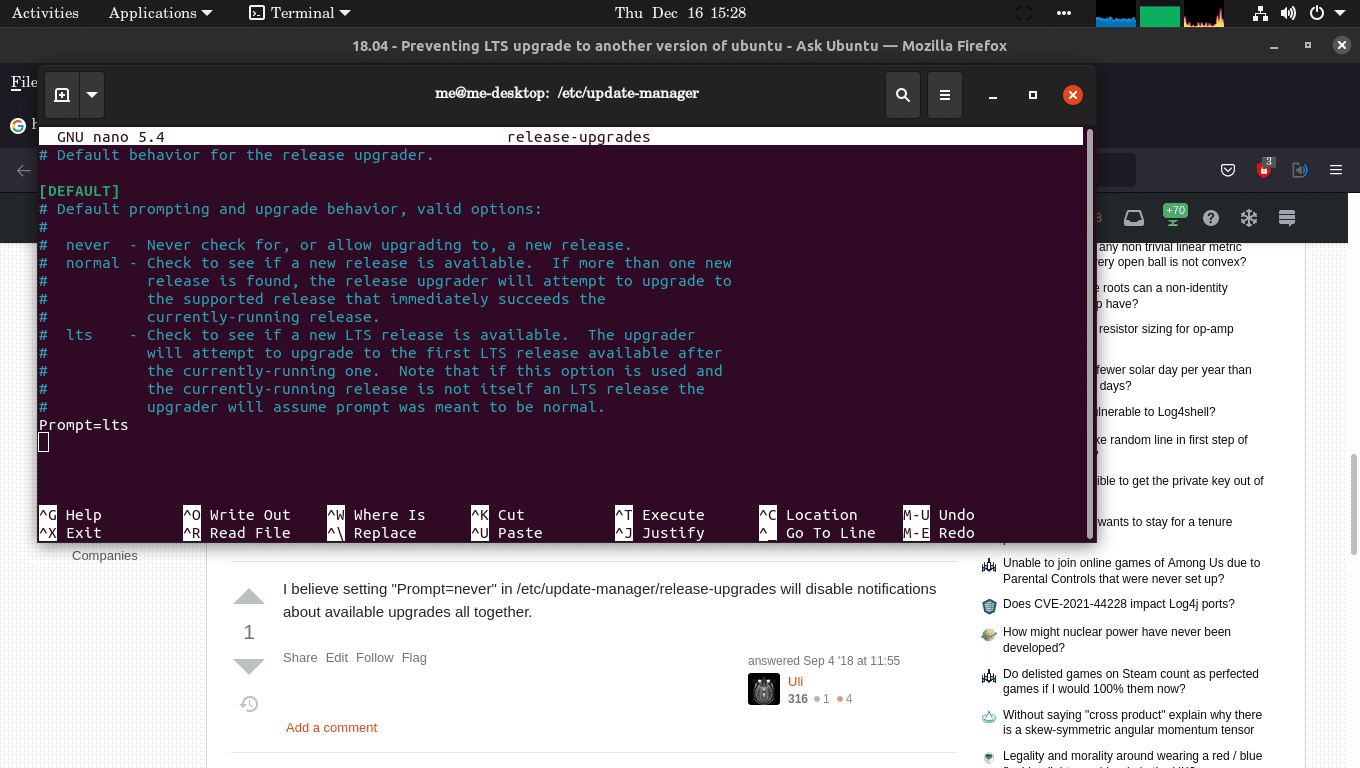Viewport: 1360px width, 768px height.
Task: Click the answer timestamp 'answered Sep 4 '18 at 11:55'
Action: point(824,661)
